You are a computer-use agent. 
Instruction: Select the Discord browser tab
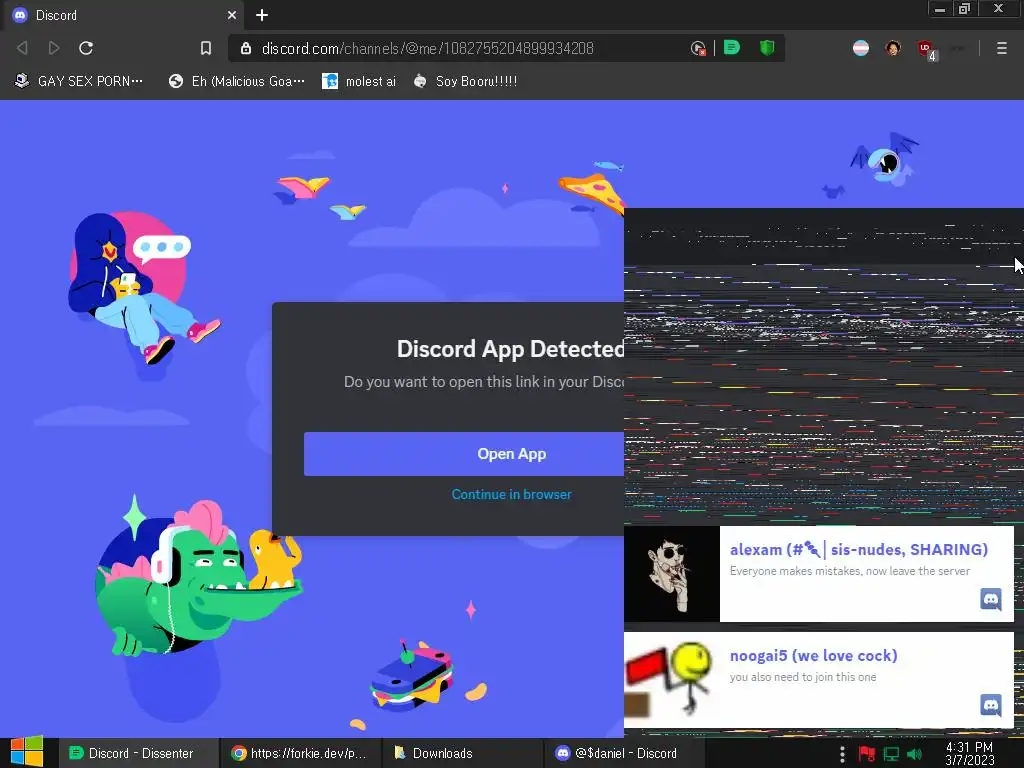tap(124, 15)
